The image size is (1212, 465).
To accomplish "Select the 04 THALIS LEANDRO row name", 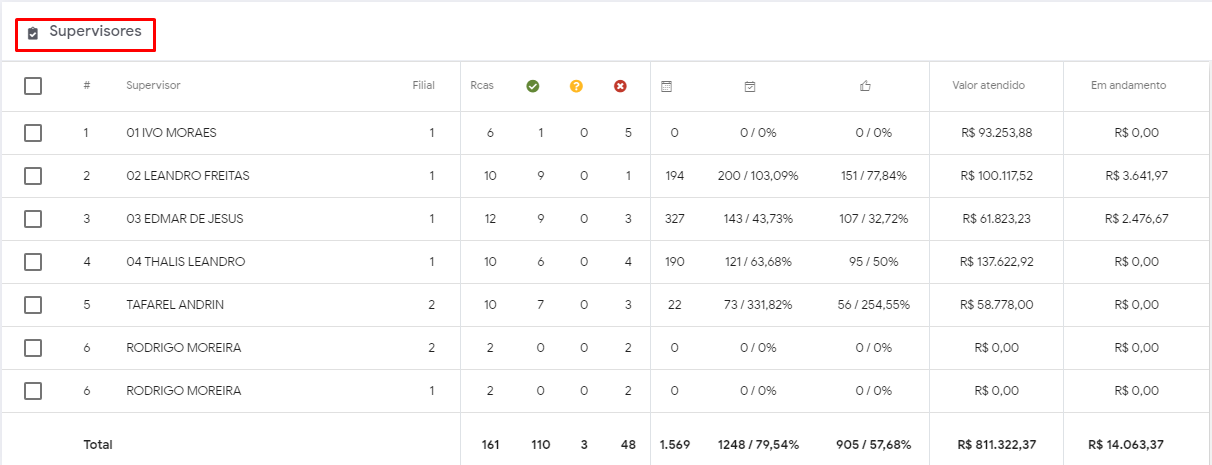I will click(185, 262).
